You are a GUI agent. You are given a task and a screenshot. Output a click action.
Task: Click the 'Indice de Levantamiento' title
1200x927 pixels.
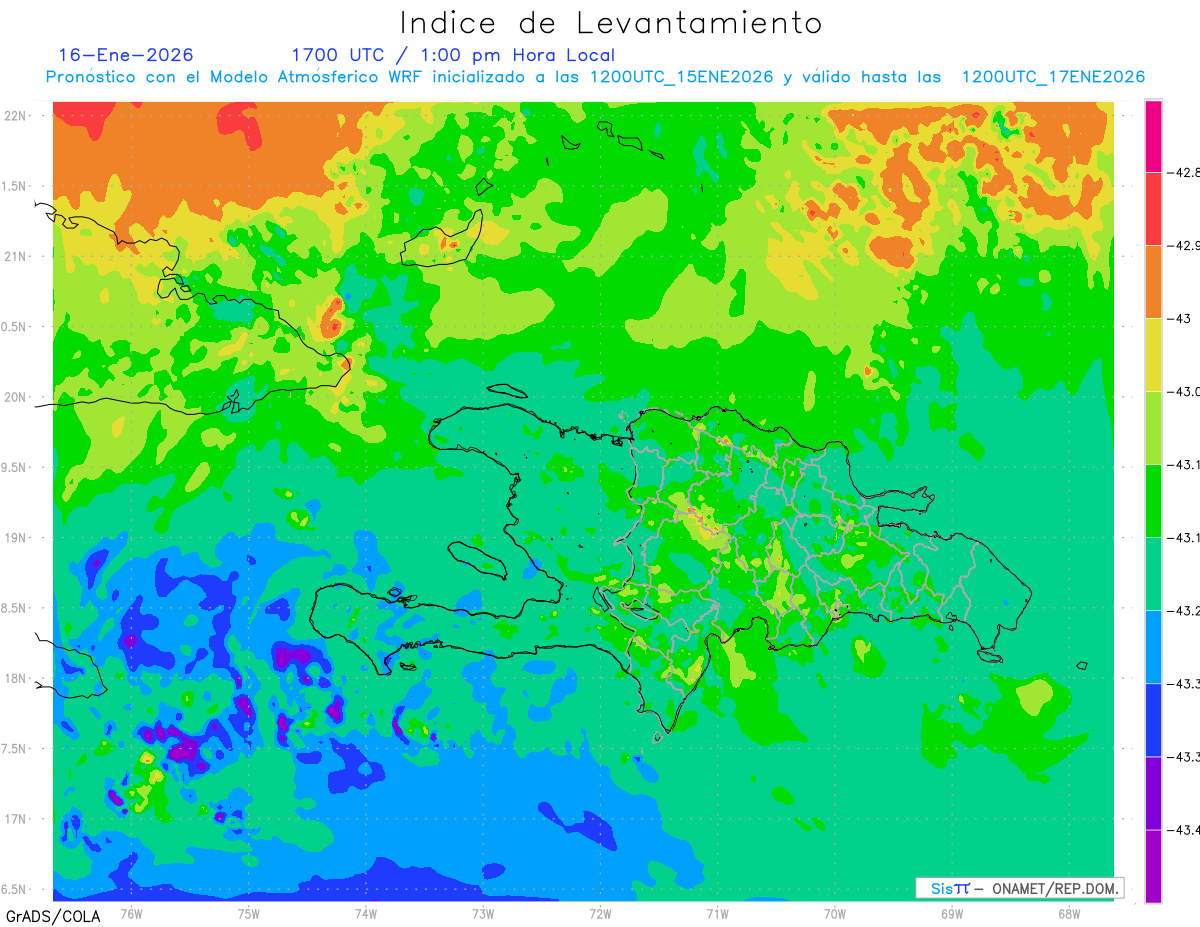[x=610, y=22]
